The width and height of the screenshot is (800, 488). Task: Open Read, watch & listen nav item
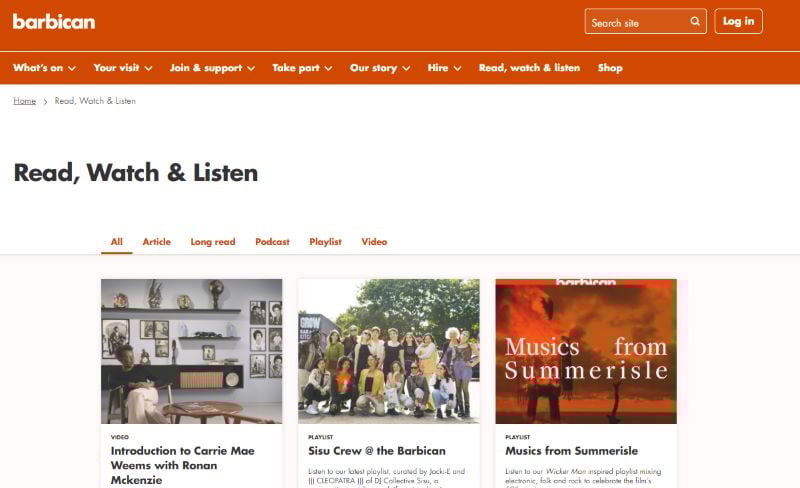(529, 68)
